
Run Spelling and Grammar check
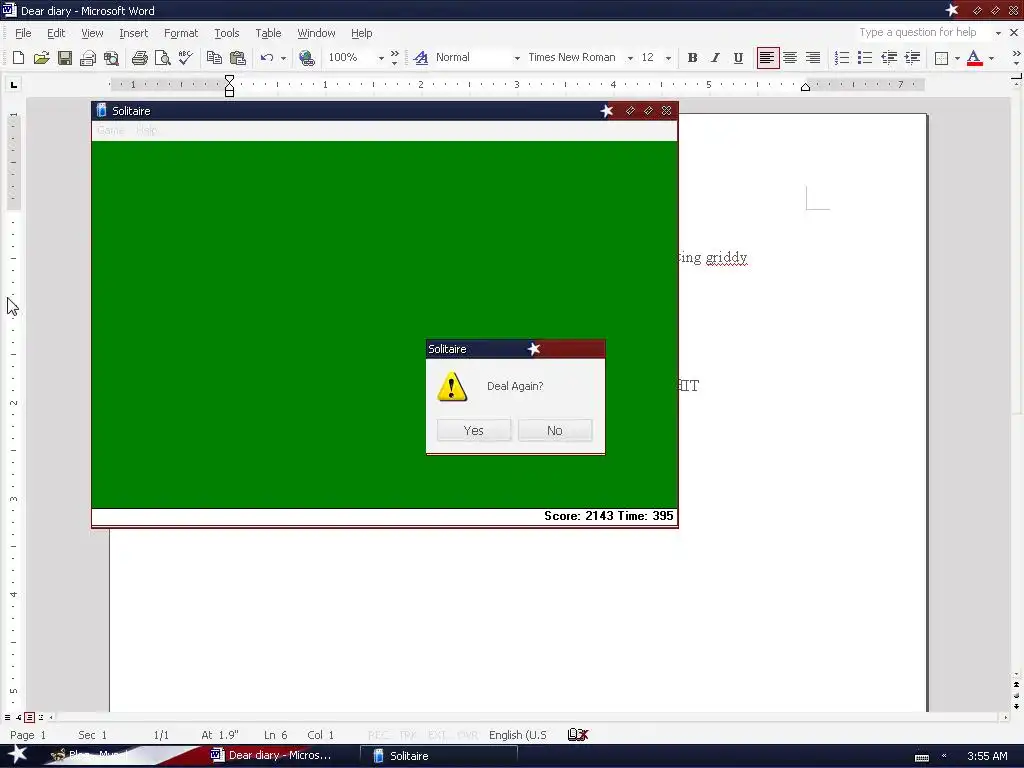(x=185, y=58)
